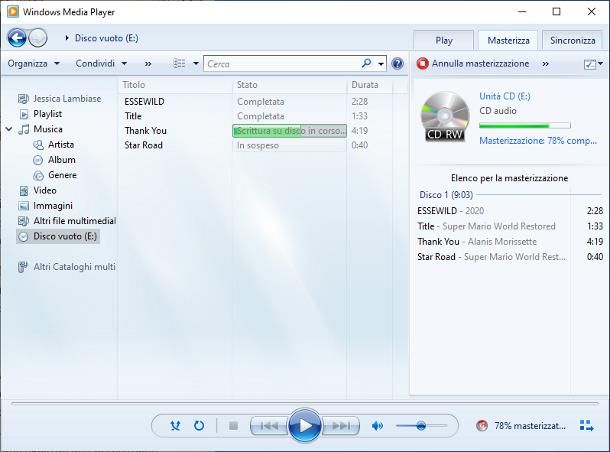Open the help question mark icon

coord(397,63)
